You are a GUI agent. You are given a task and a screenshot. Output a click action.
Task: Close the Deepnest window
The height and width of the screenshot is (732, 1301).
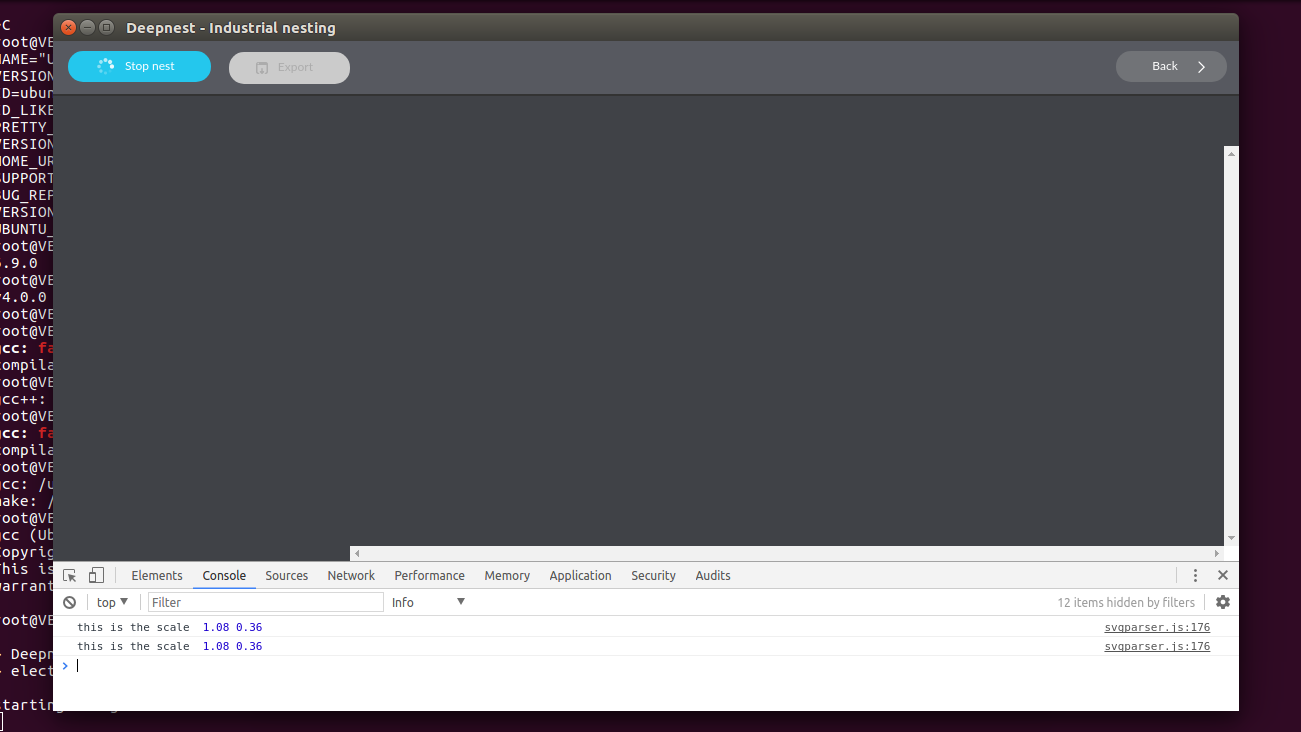pos(69,27)
